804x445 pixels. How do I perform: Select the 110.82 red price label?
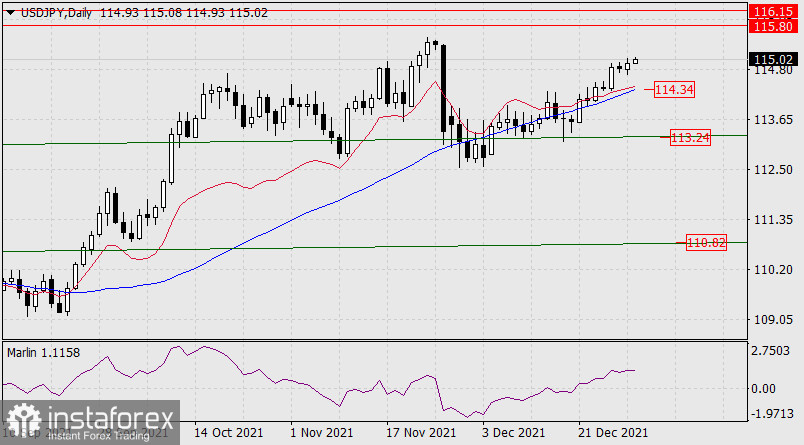click(x=706, y=242)
